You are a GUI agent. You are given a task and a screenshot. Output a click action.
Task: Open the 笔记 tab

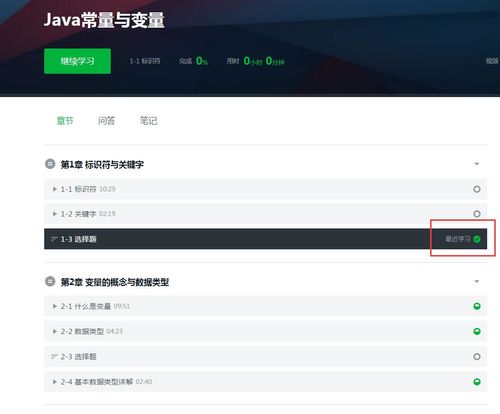pos(148,120)
